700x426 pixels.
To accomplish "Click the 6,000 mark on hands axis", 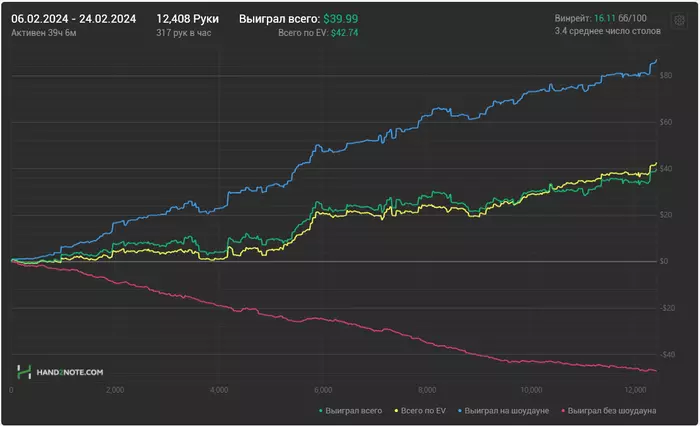I will click(x=322, y=390).
